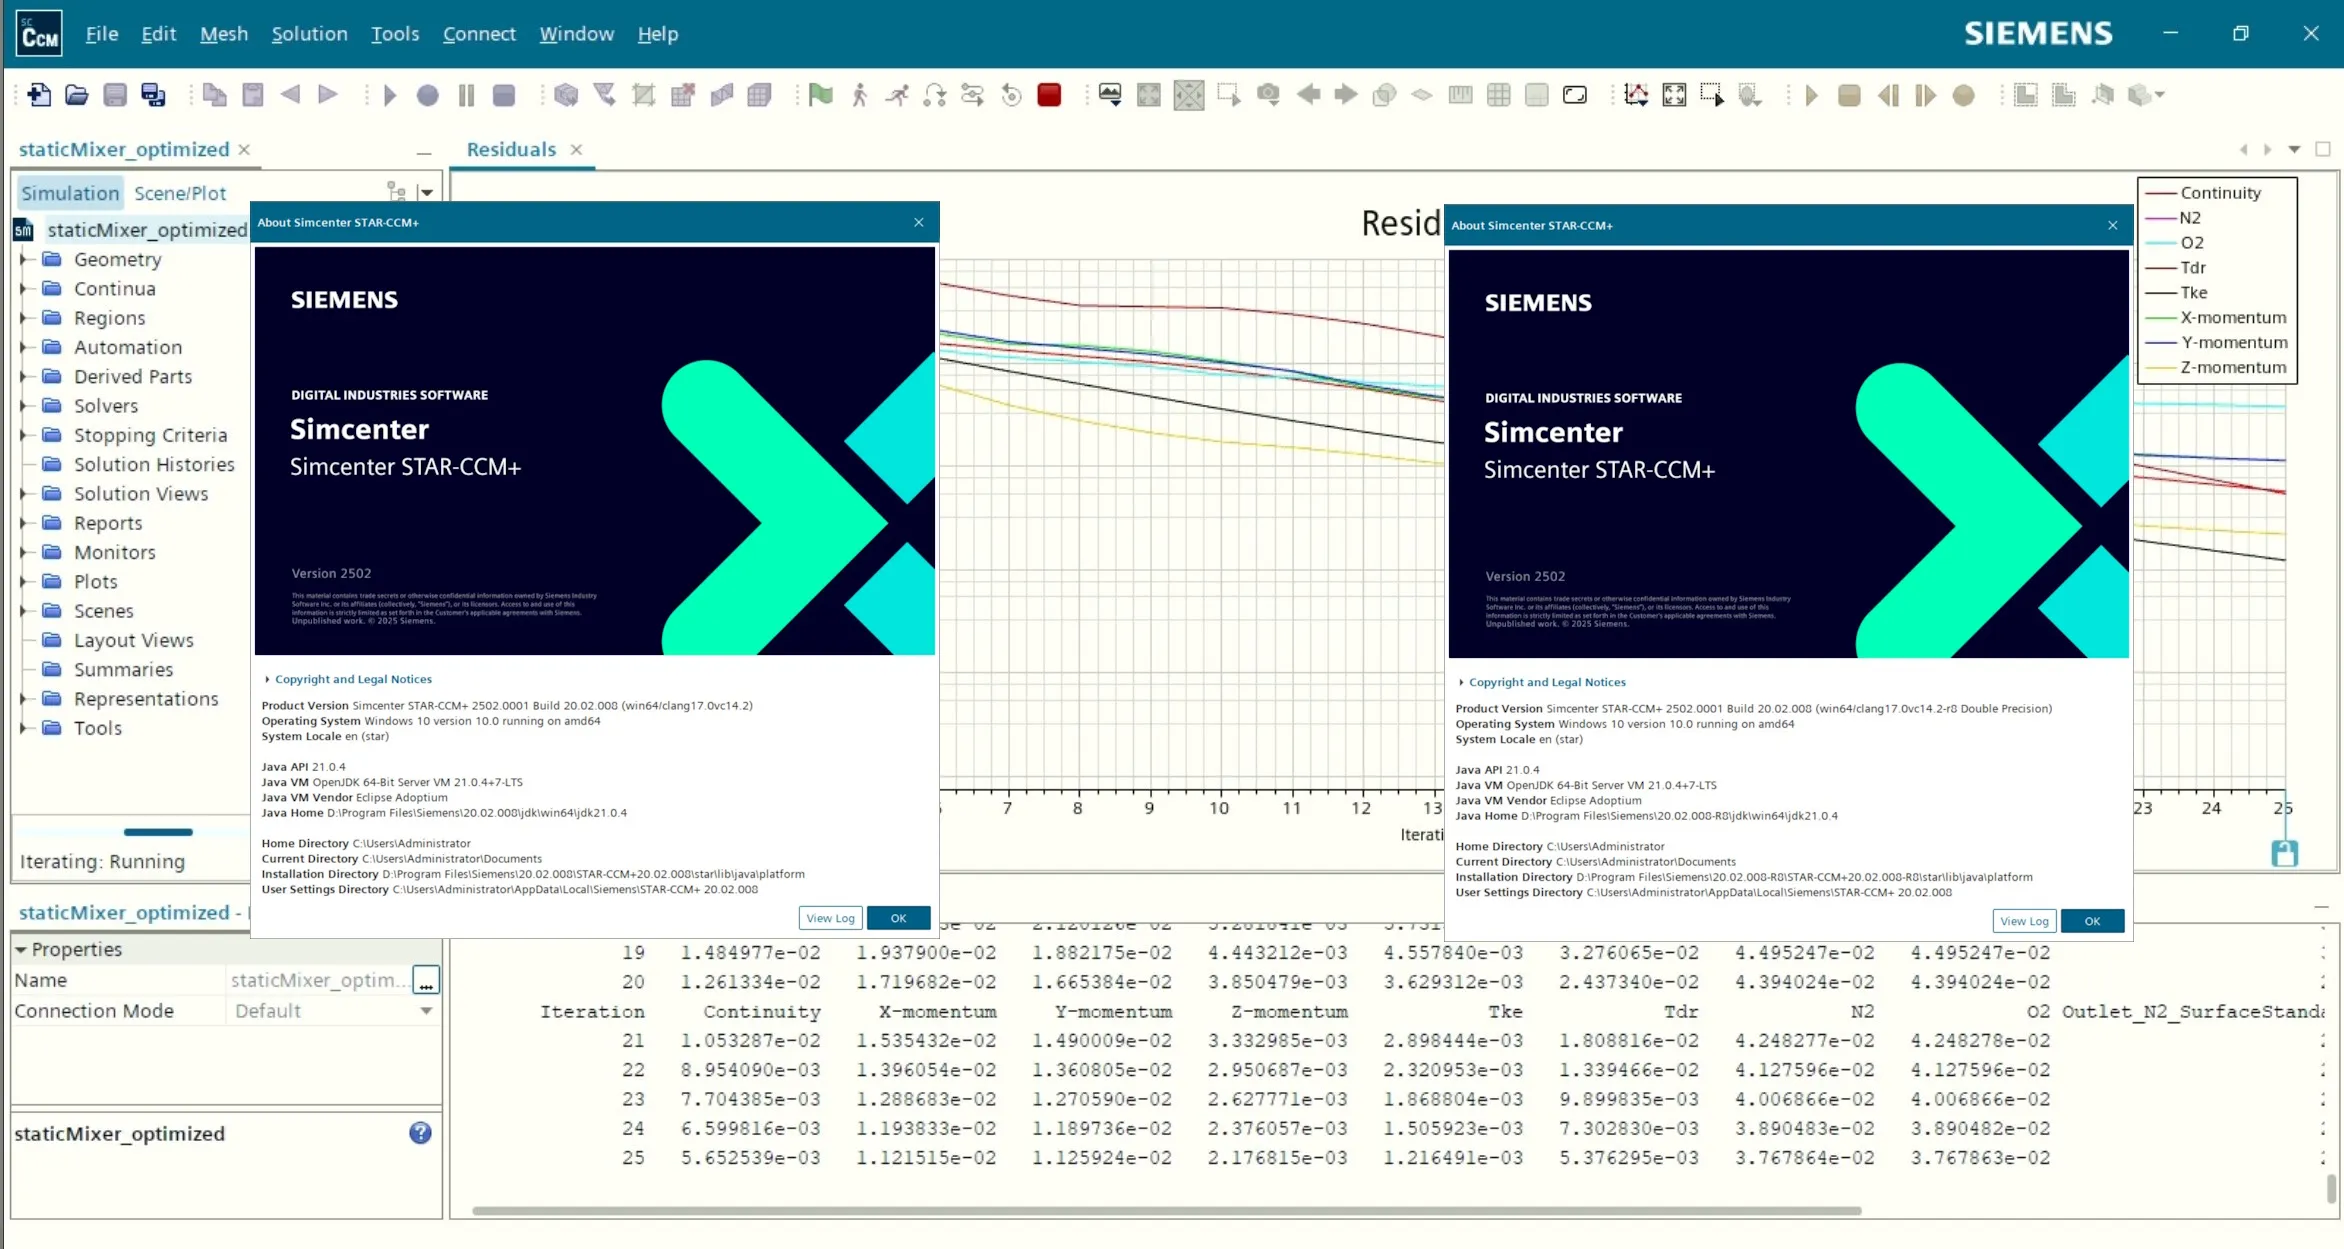Click the Step walking-figure icon
Screen dimensions: 2344x1249
(x=859, y=95)
